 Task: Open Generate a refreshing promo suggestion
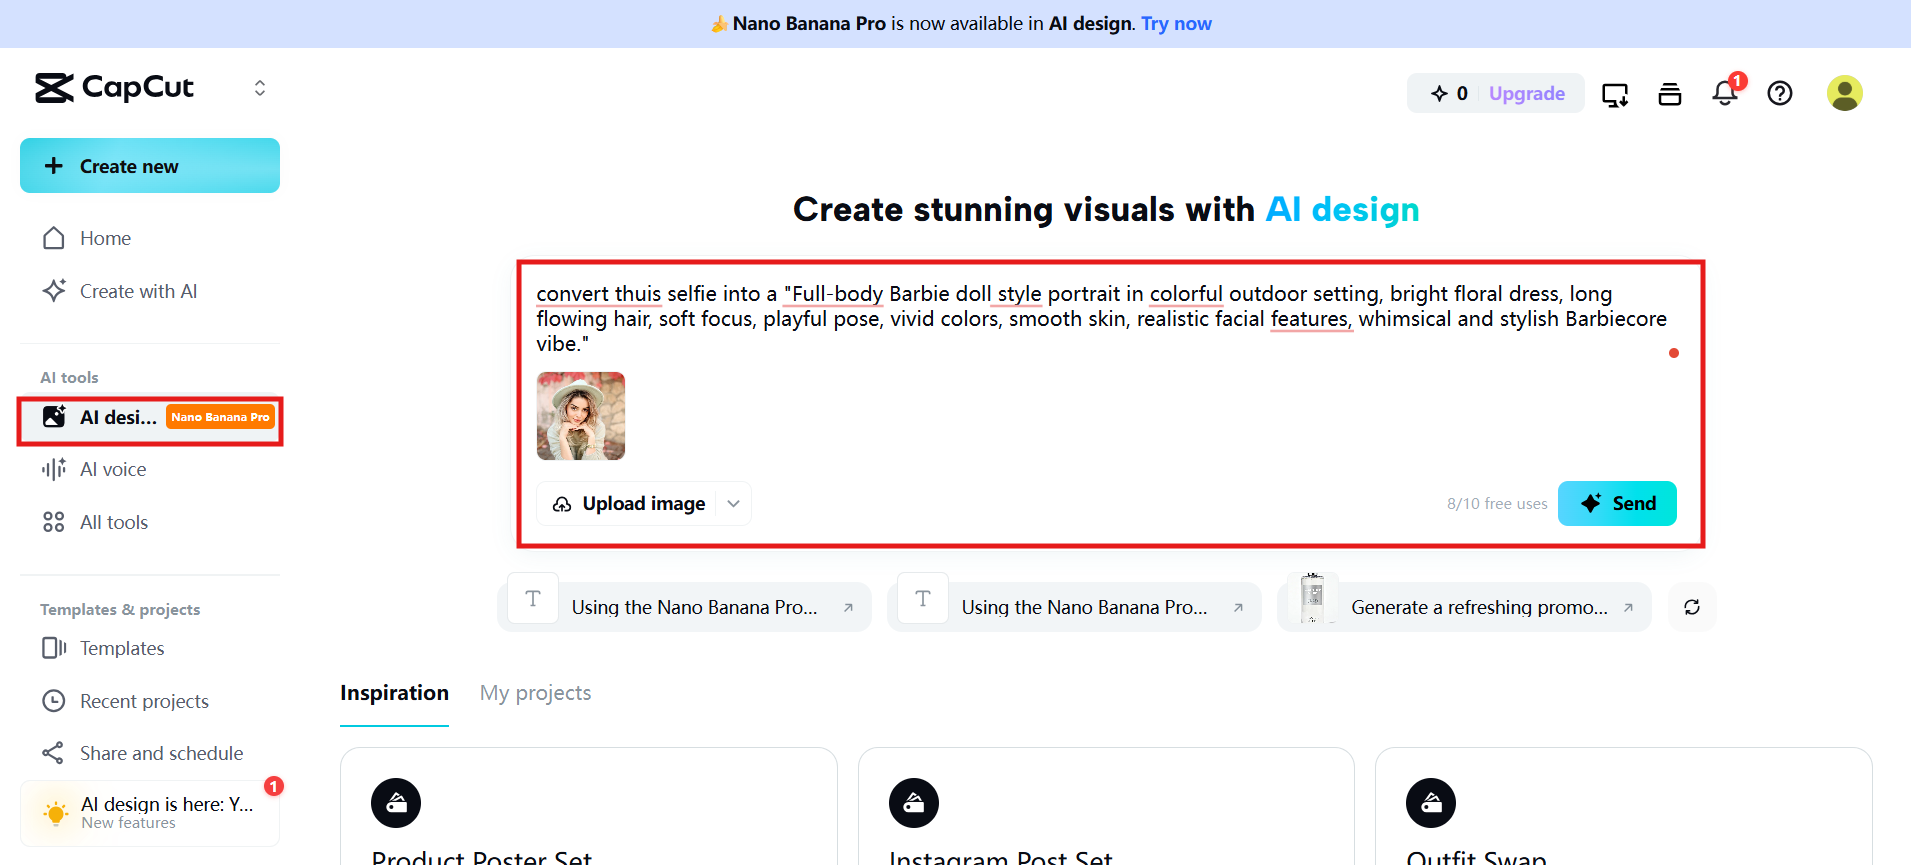click(x=1465, y=607)
